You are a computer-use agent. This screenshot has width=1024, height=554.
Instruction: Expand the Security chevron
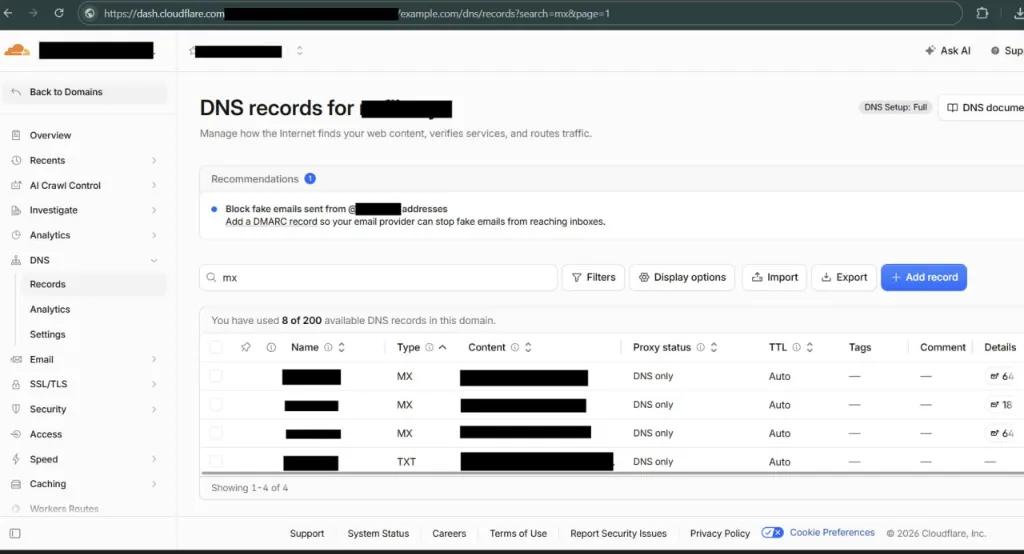[154, 409]
